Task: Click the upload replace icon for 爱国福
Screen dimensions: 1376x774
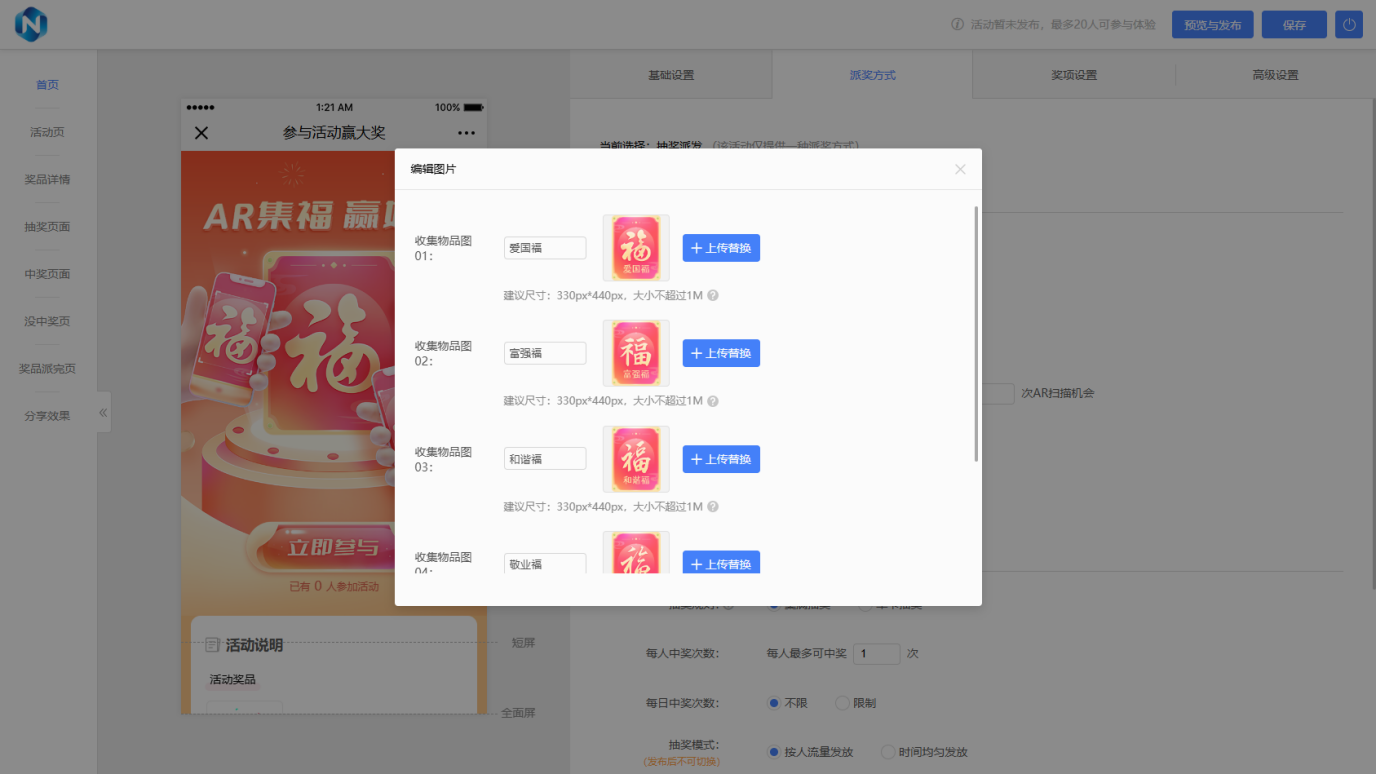Action: (x=721, y=247)
